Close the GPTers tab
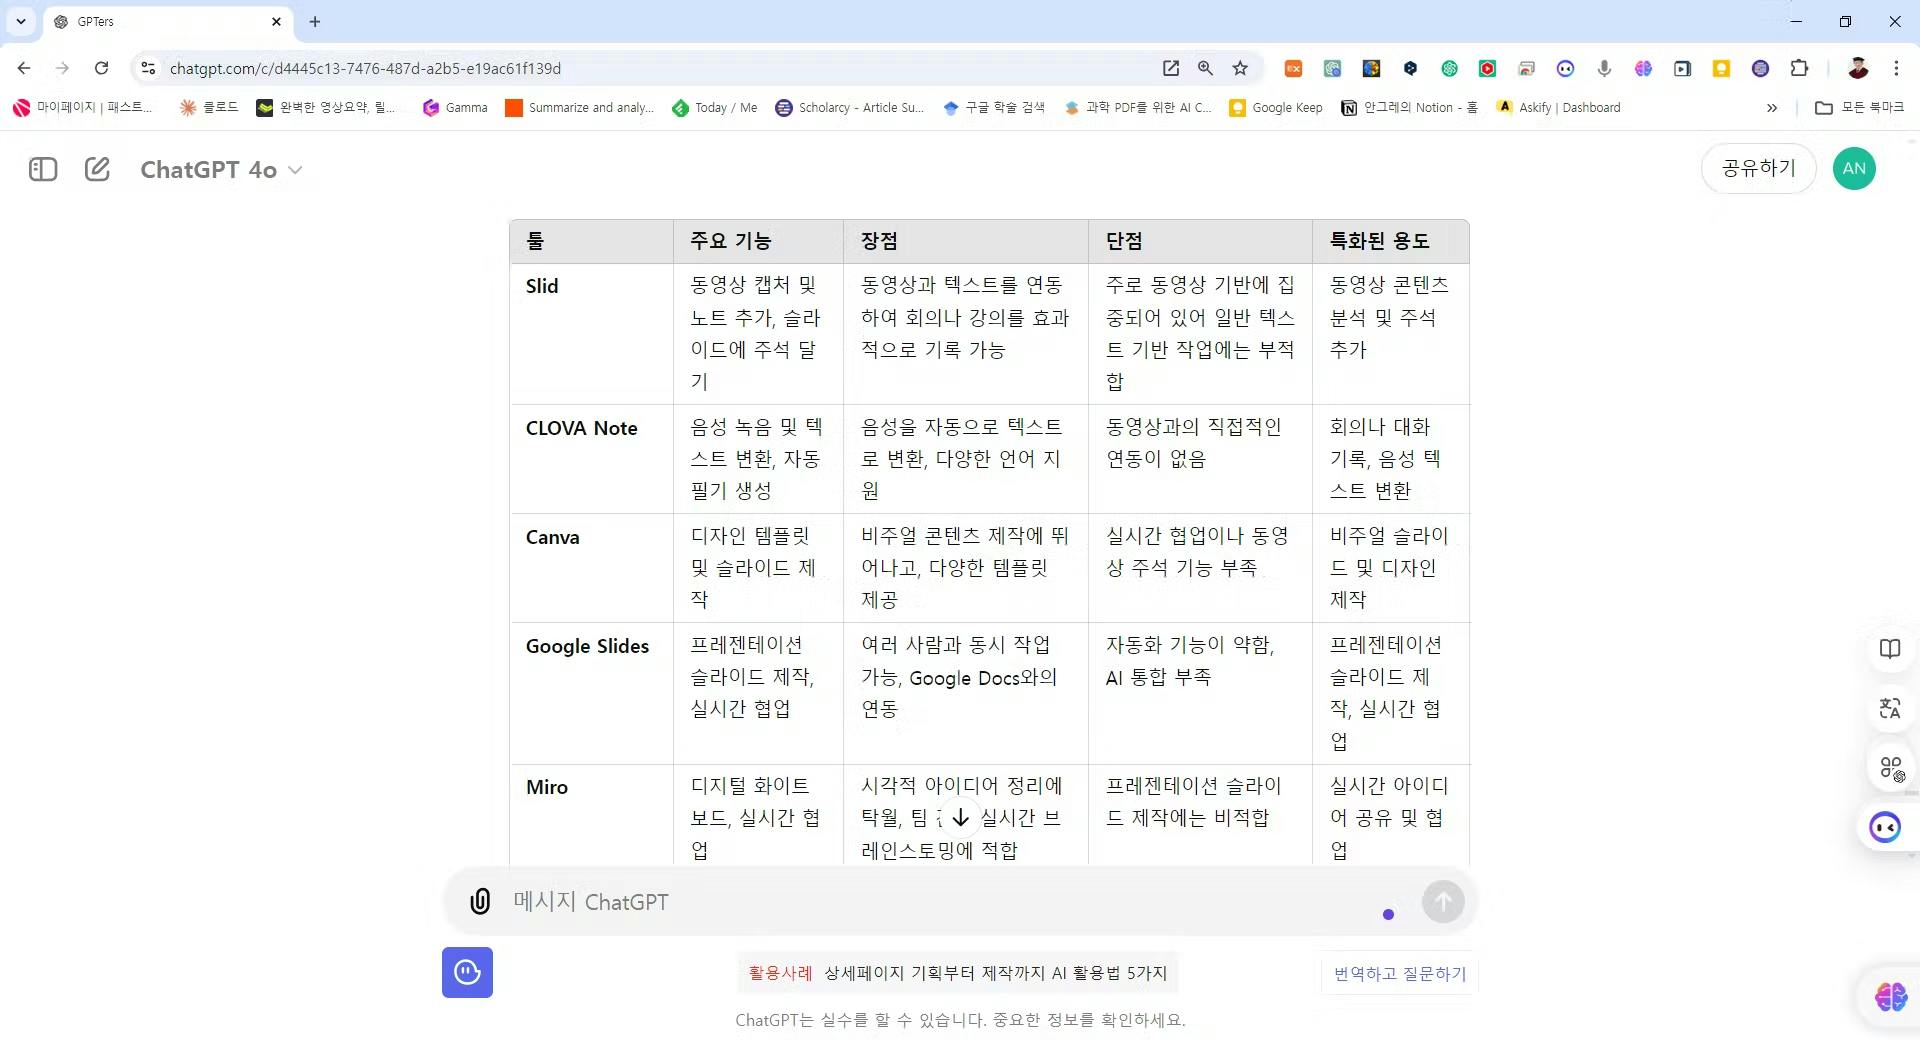Viewport: 1920px width, 1040px height. [276, 21]
